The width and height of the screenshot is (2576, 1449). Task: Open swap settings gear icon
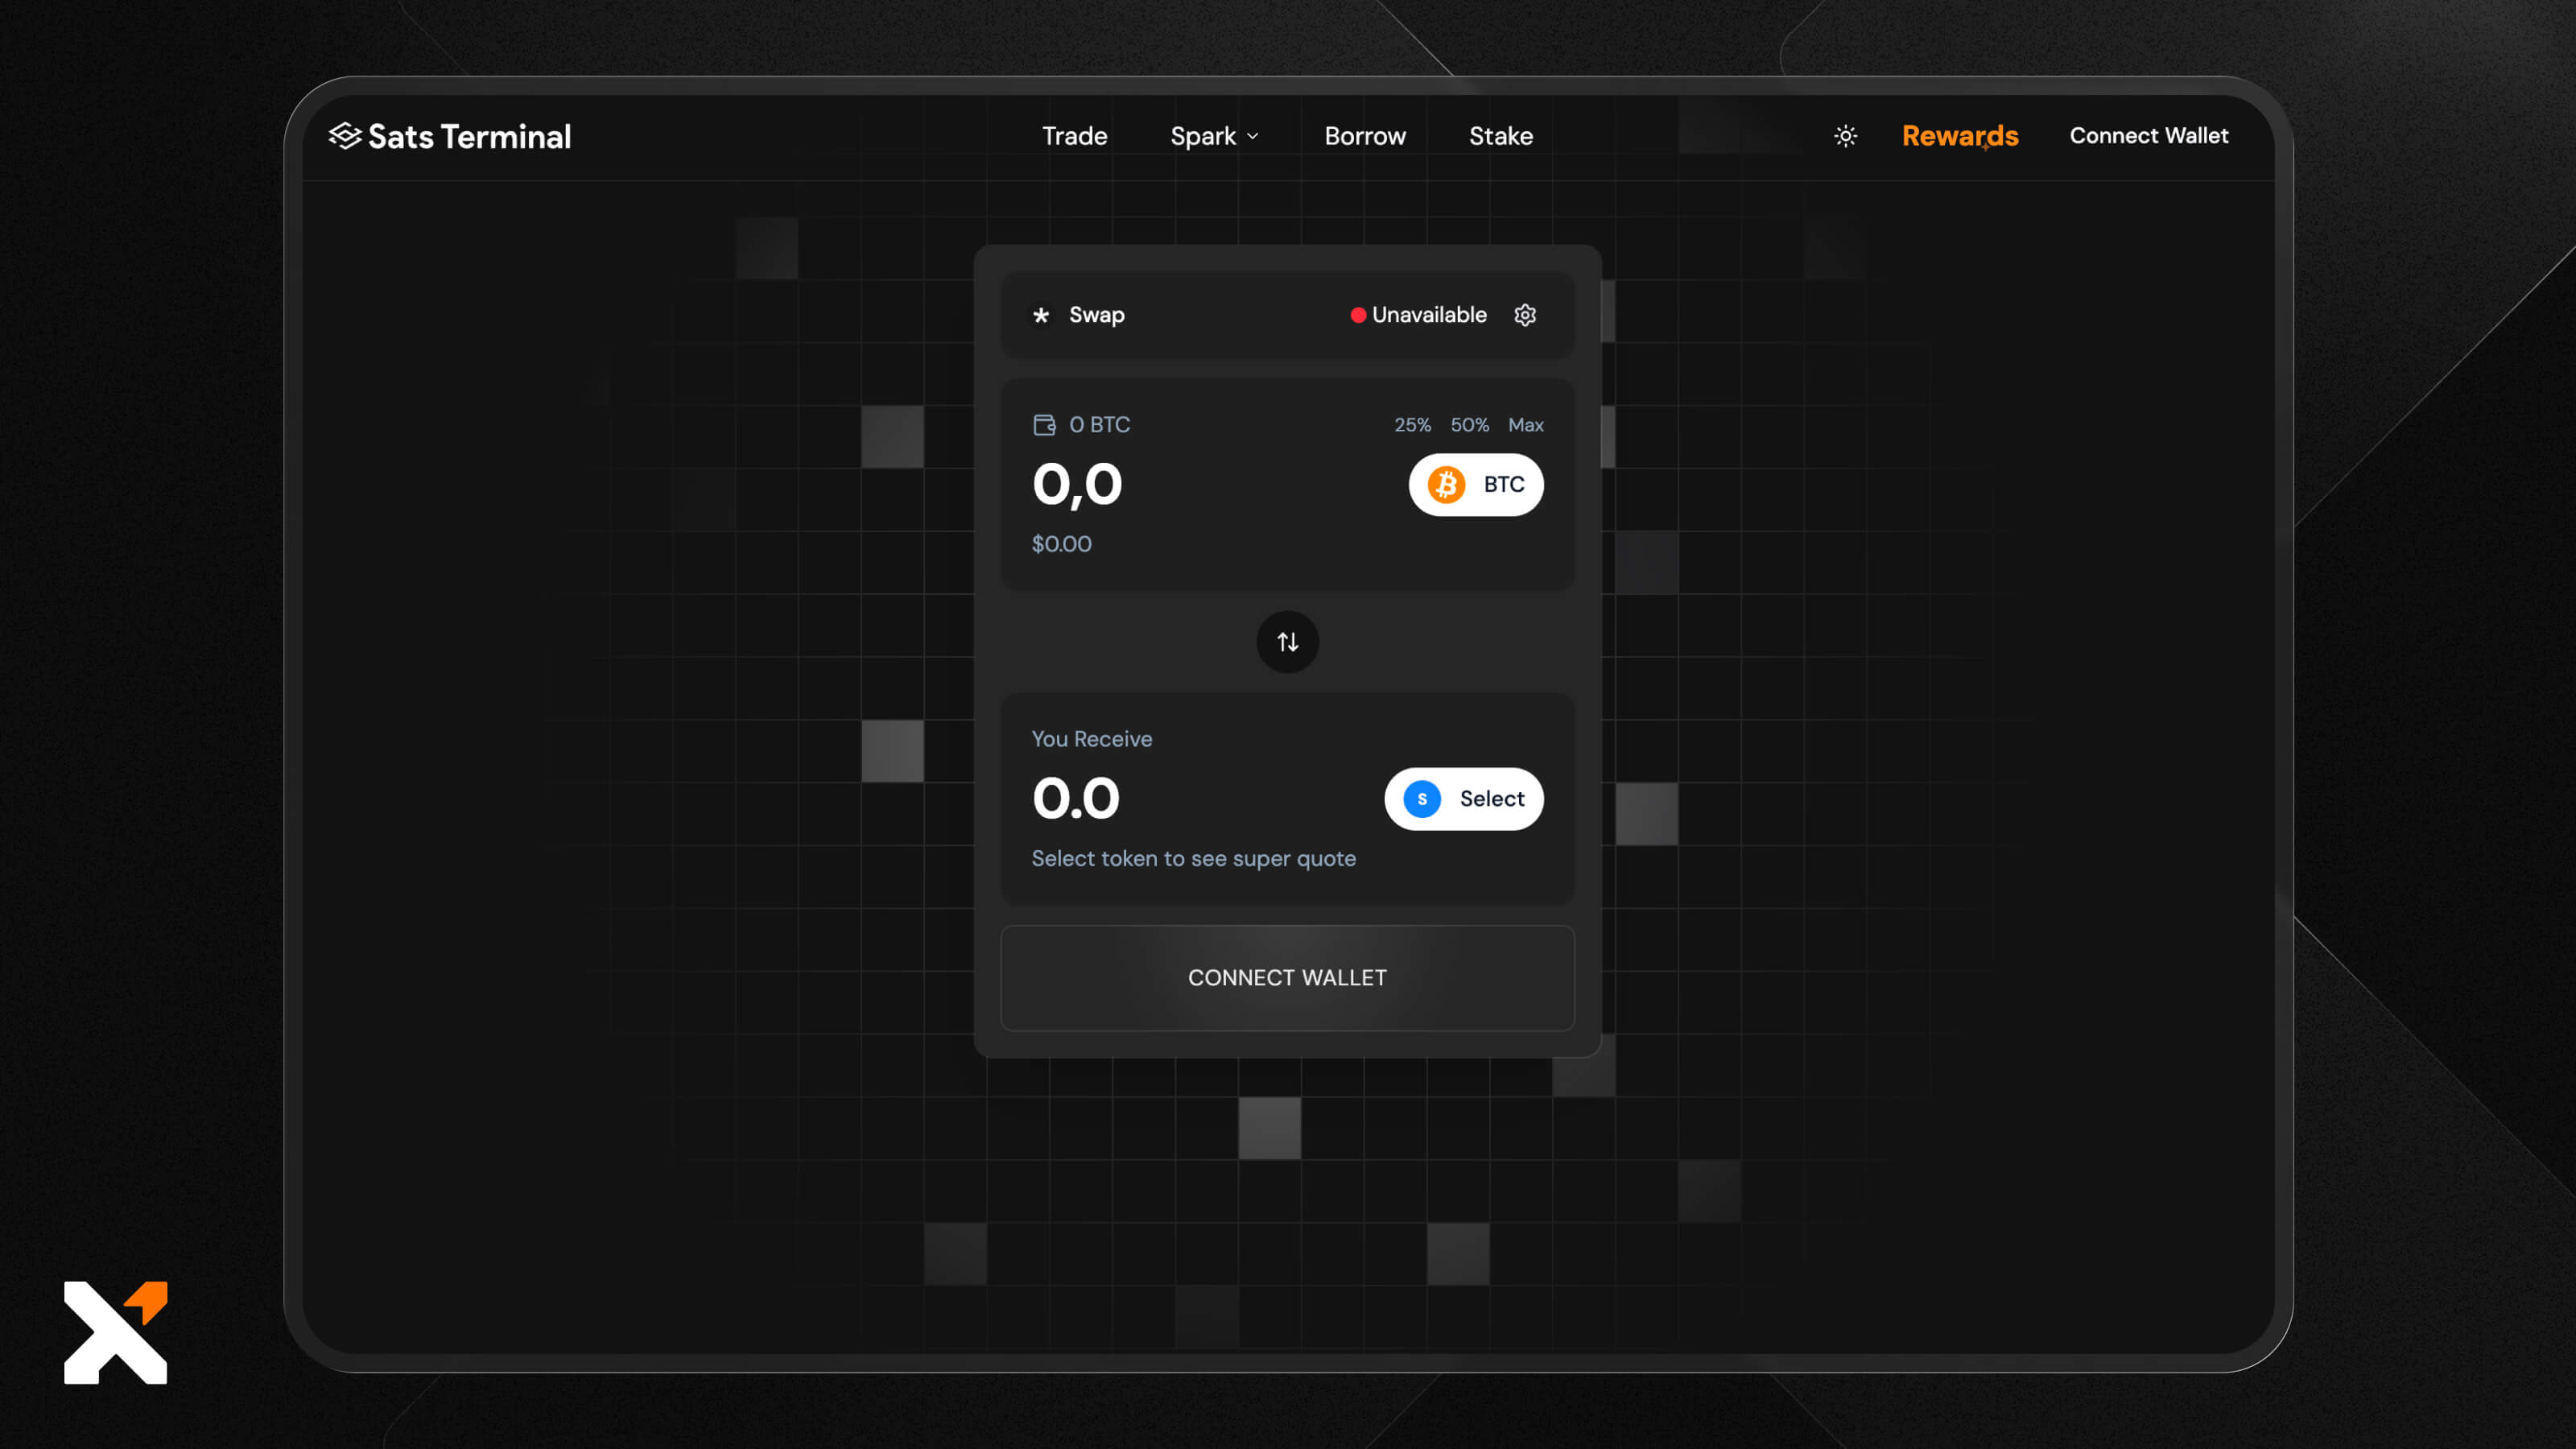(x=1524, y=315)
